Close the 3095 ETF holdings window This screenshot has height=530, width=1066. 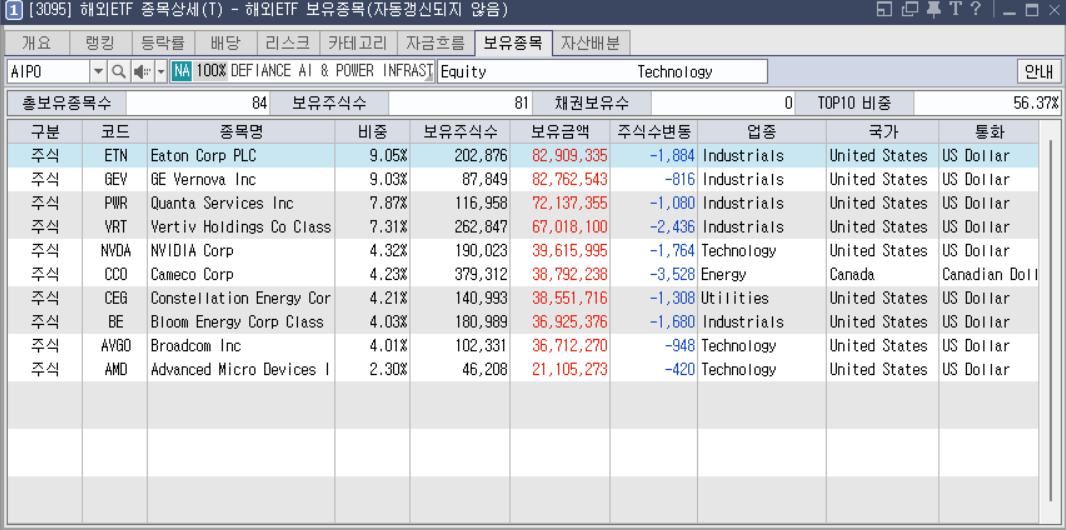(1053, 10)
